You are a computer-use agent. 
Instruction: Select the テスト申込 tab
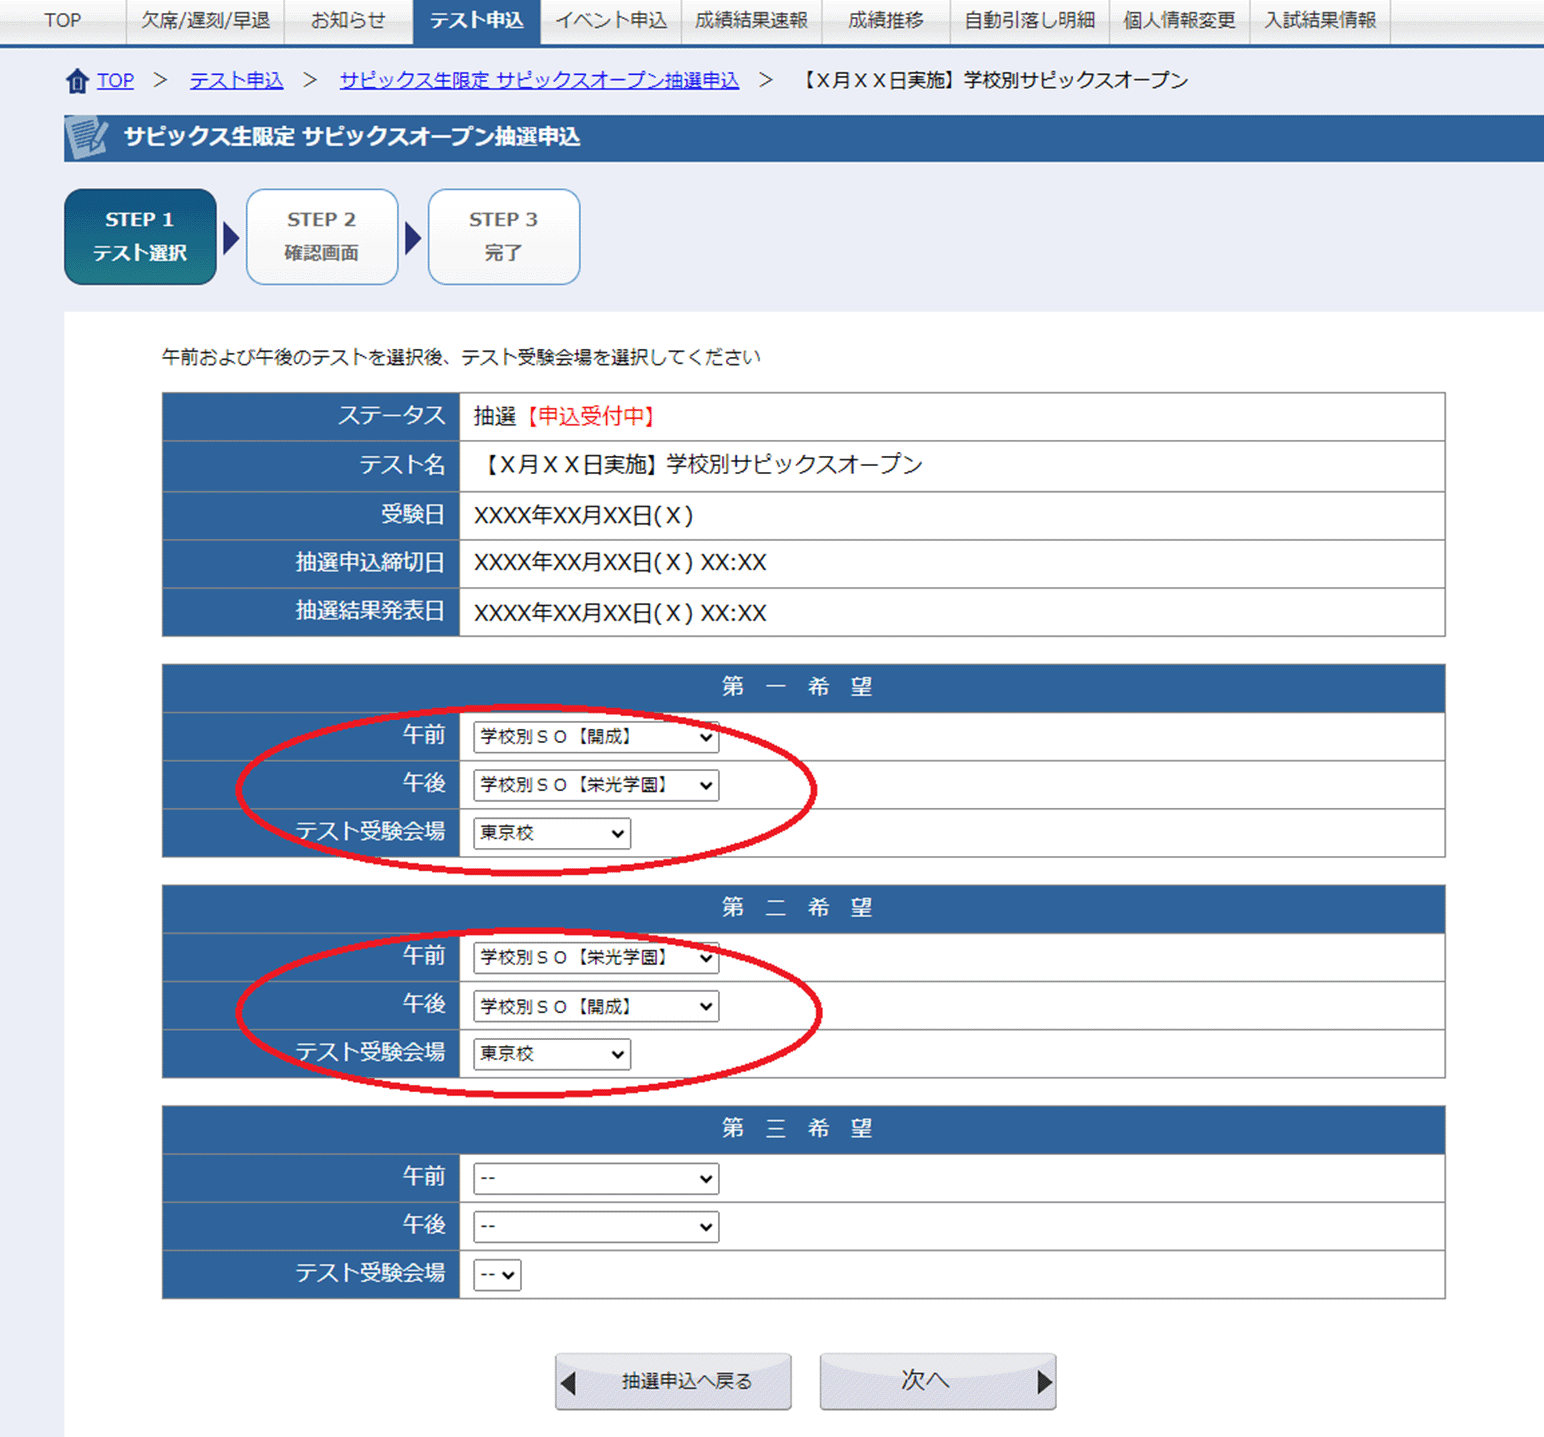(476, 20)
